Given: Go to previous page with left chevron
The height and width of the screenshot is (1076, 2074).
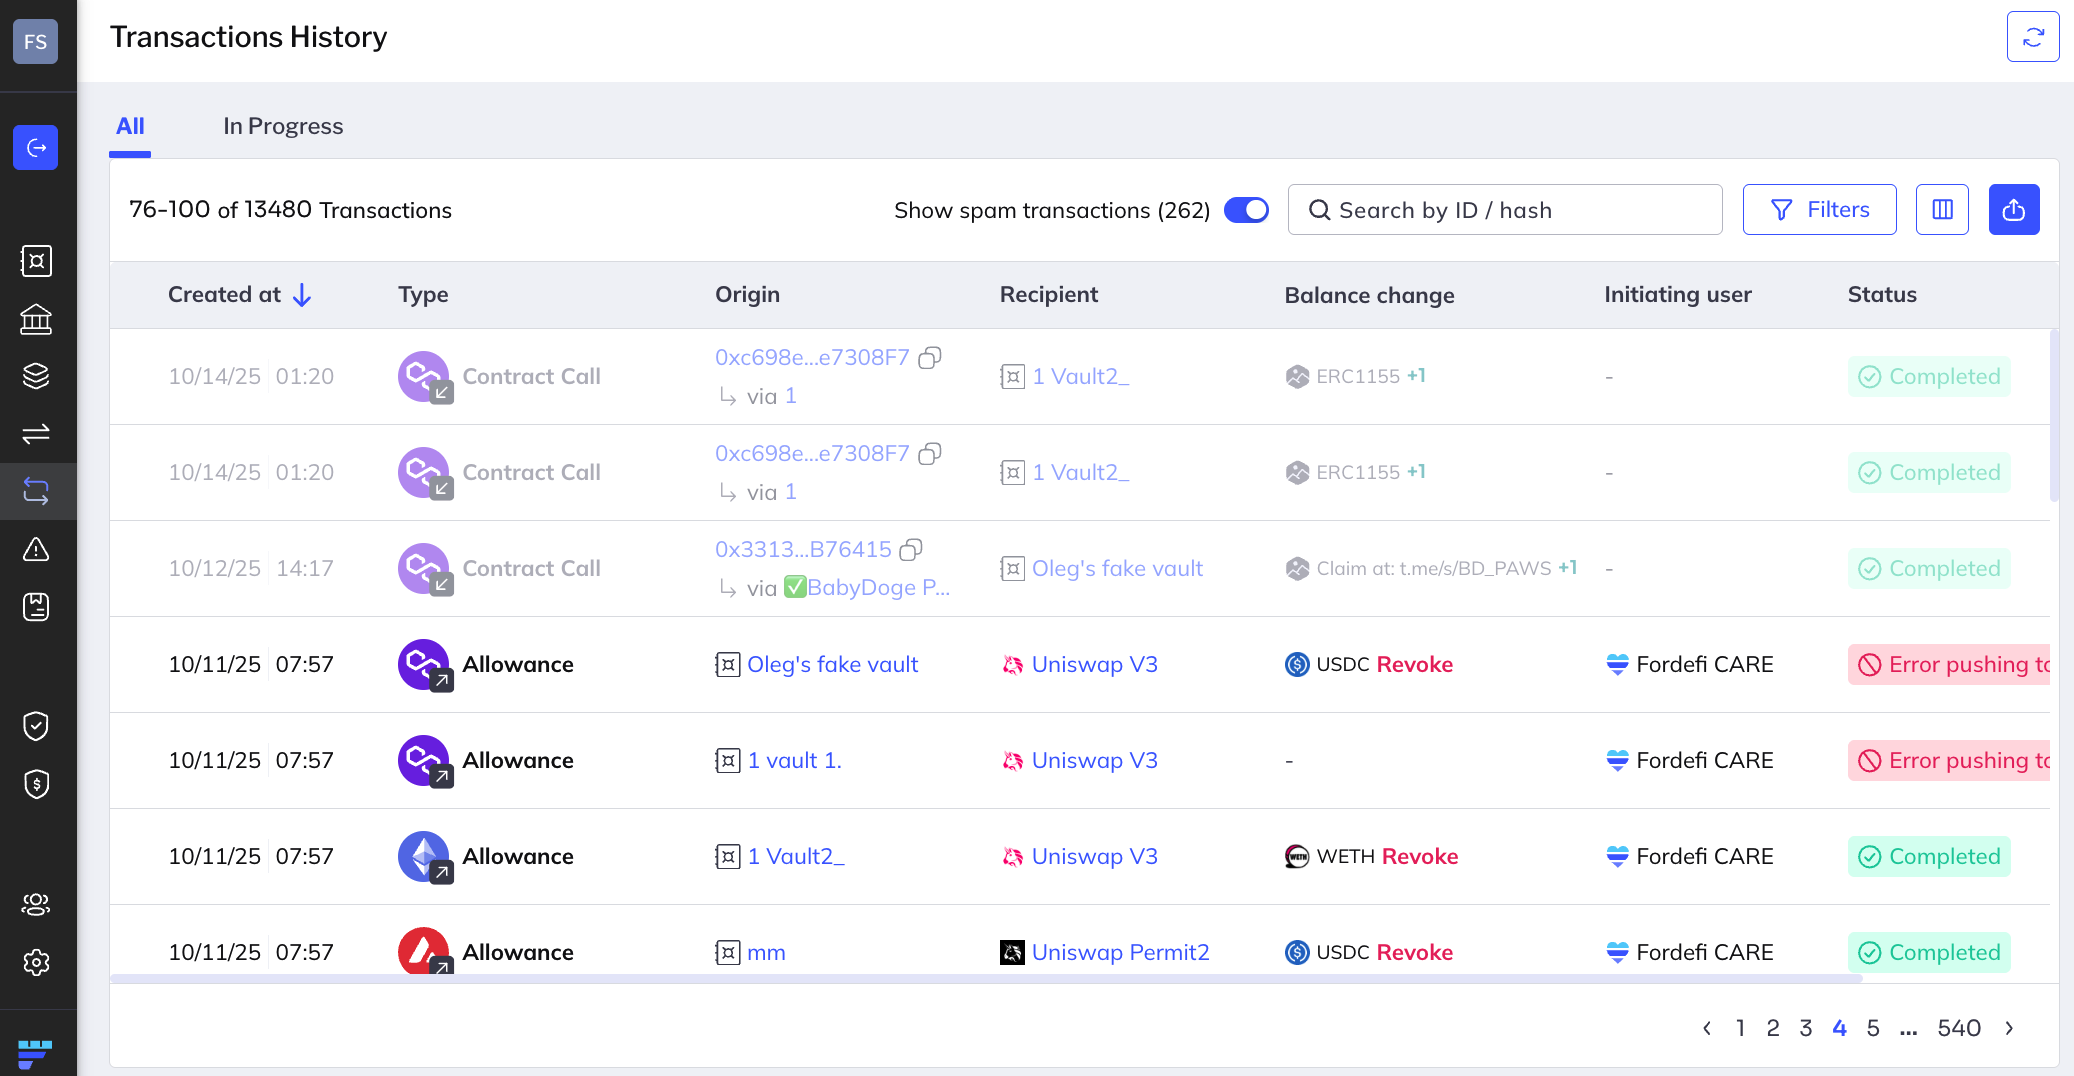Looking at the screenshot, I should [x=1707, y=1028].
